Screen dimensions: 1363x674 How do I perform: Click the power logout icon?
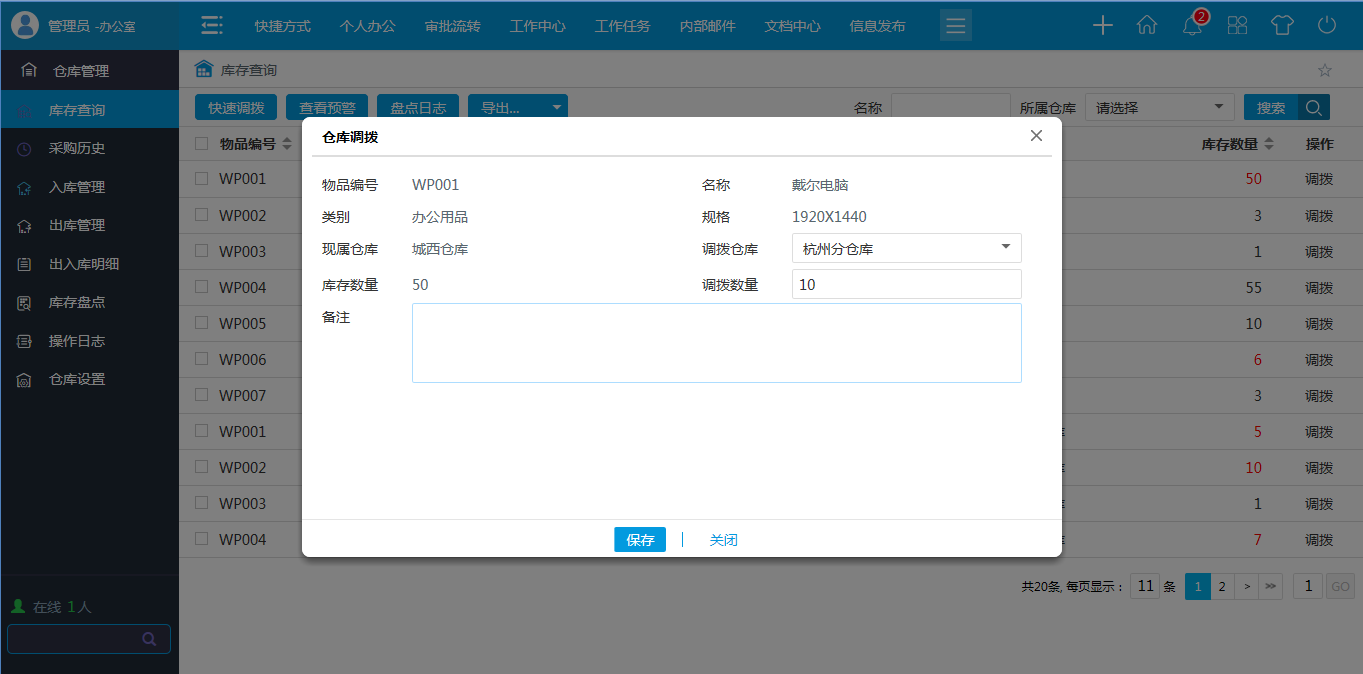1327,26
